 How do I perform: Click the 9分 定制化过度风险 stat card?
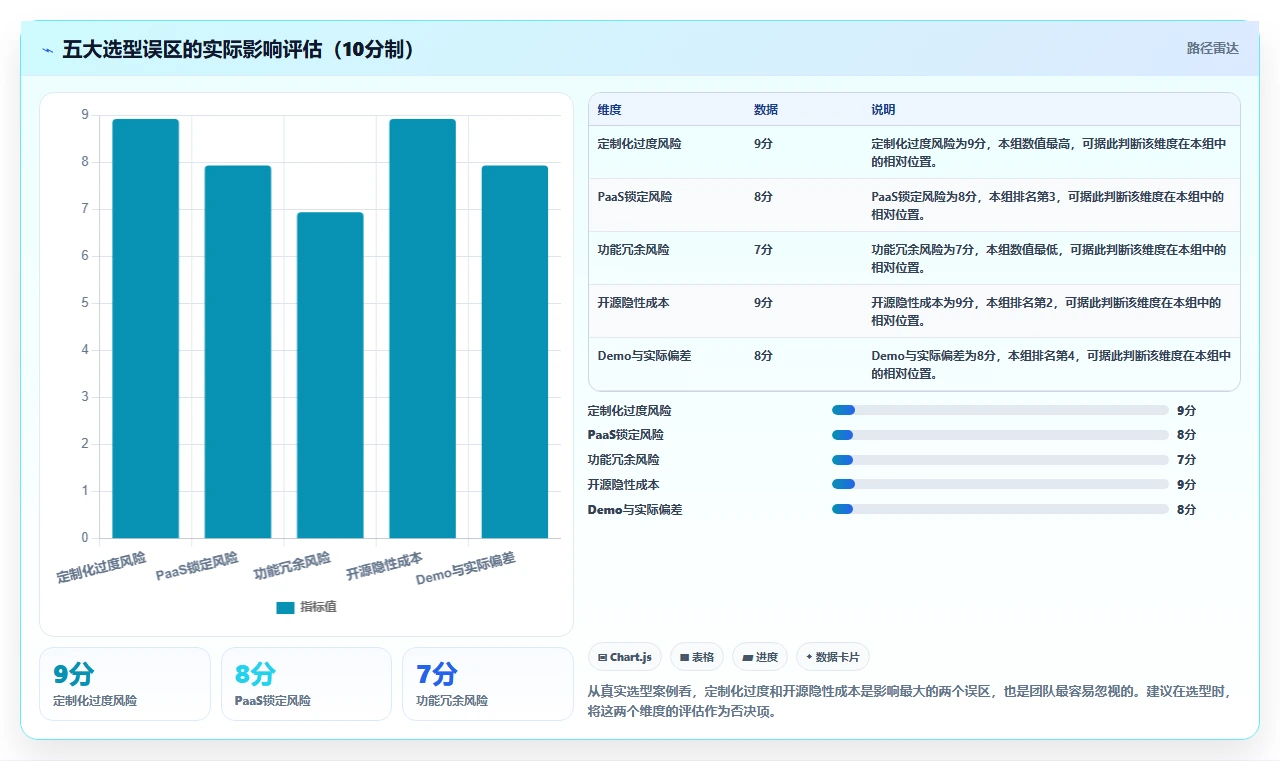pyautogui.click(x=125, y=684)
